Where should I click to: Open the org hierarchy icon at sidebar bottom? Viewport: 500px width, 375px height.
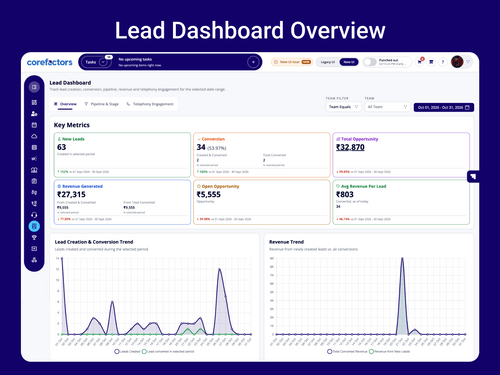[x=34, y=260]
